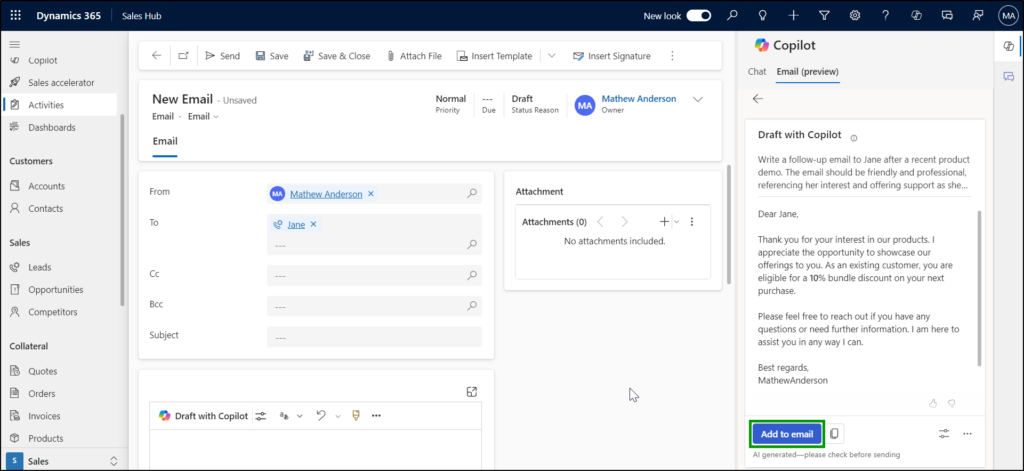The image size is (1024, 471).
Task: Click Draft with Copilot in editor toolbar
Action: click(203, 415)
